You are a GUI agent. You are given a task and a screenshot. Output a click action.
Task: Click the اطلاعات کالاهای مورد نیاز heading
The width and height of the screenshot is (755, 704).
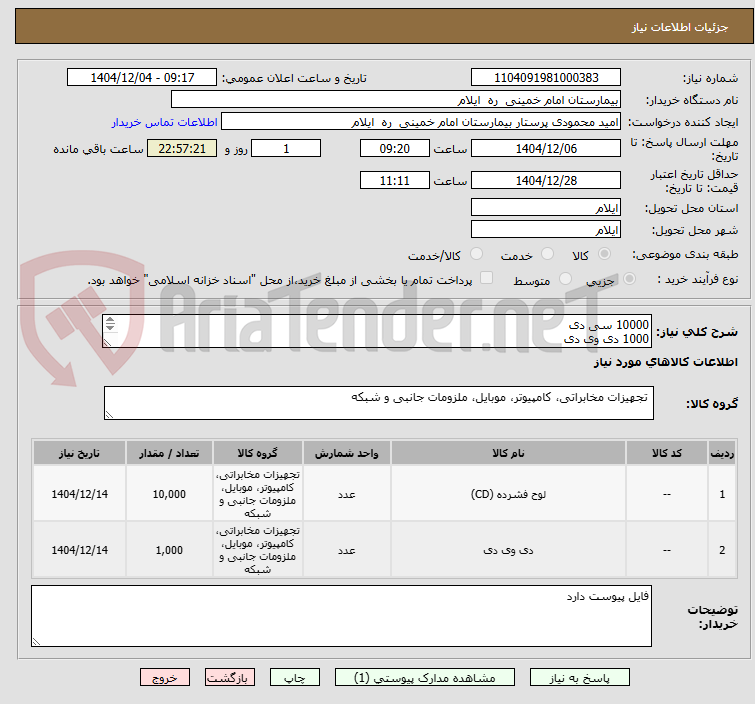coord(665,362)
